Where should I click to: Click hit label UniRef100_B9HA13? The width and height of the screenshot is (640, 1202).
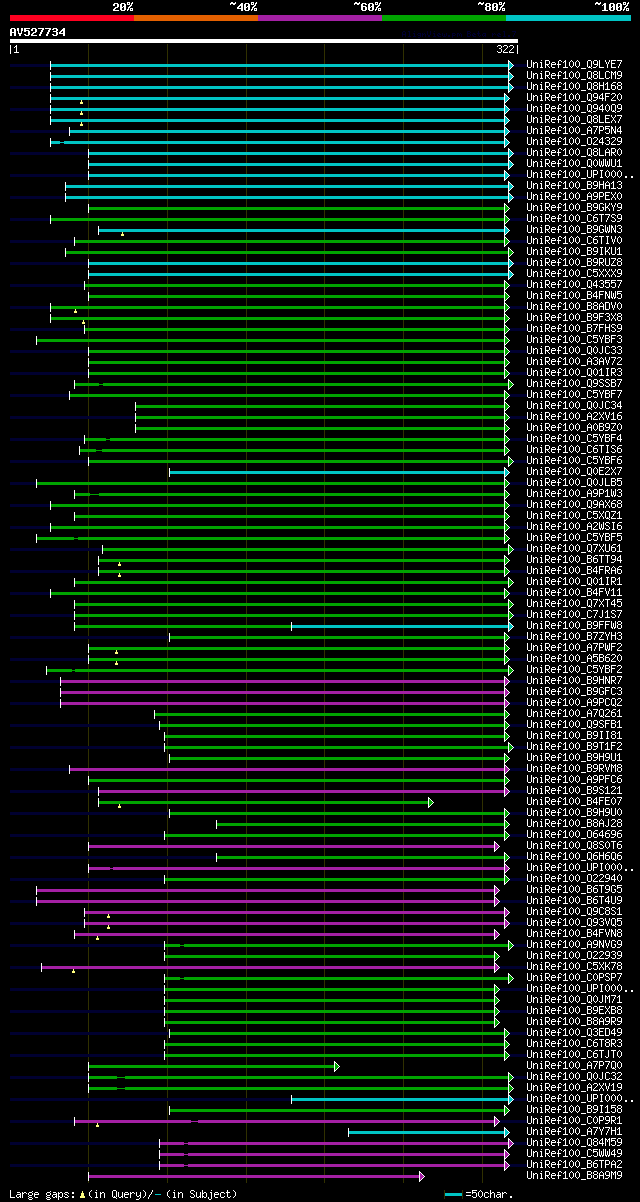coord(574,185)
